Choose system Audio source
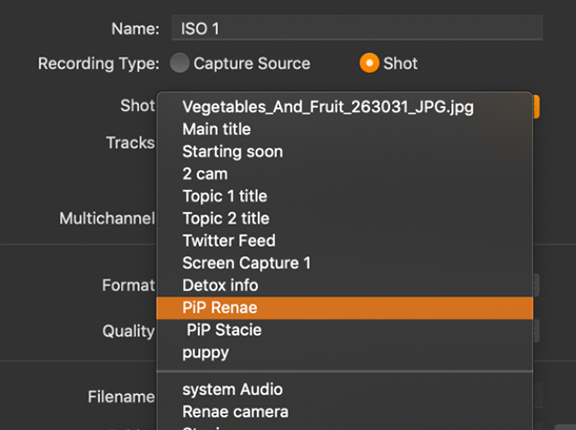576x430 pixels. coord(345,389)
